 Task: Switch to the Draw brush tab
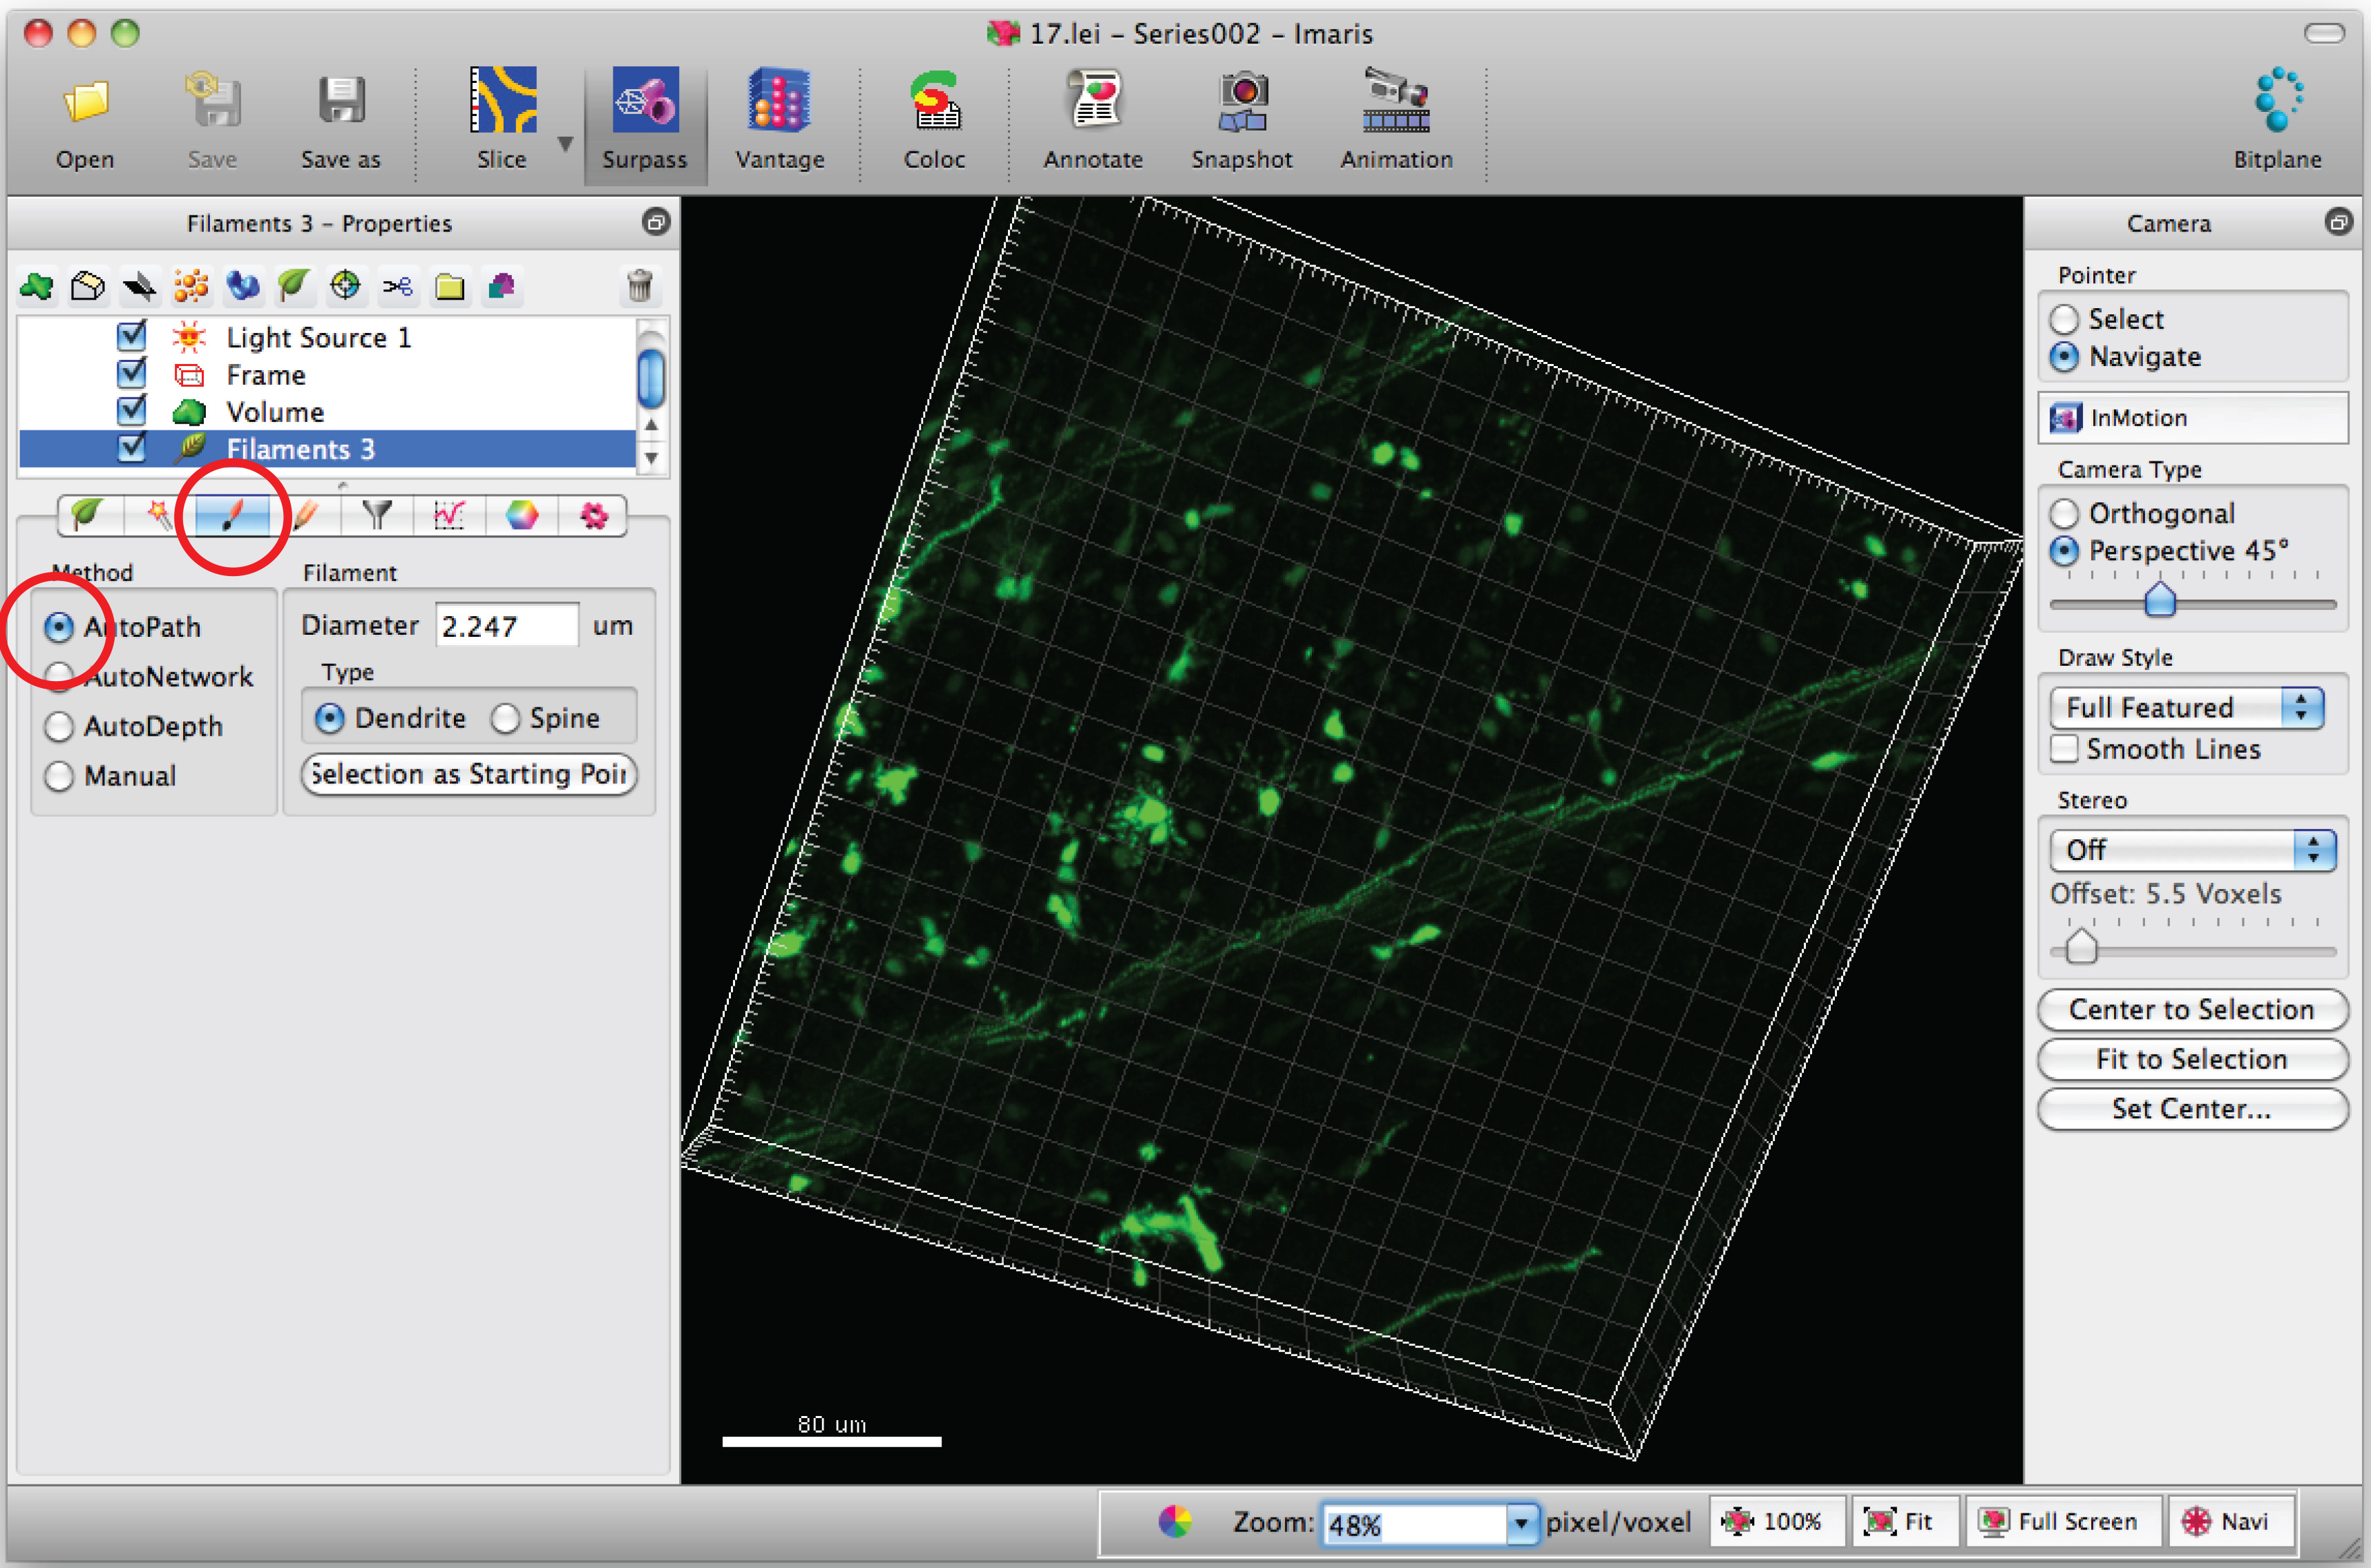[232, 515]
